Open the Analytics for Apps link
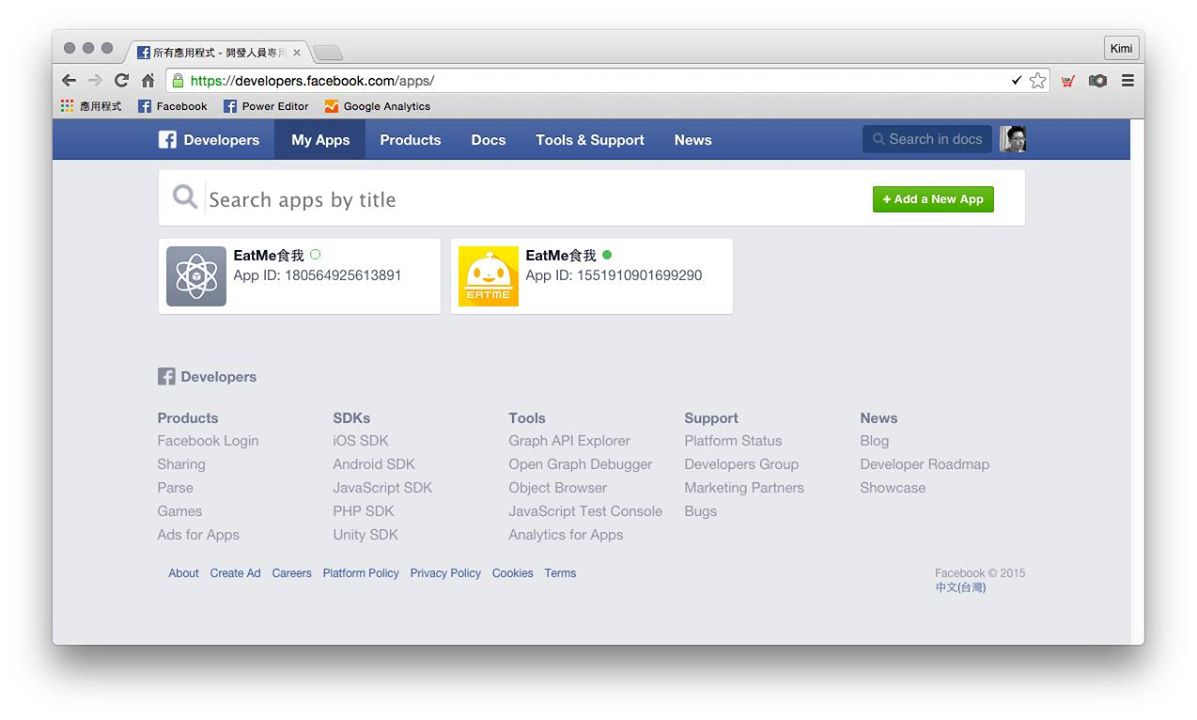This screenshot has height=720, width=1197. [566, 535]
